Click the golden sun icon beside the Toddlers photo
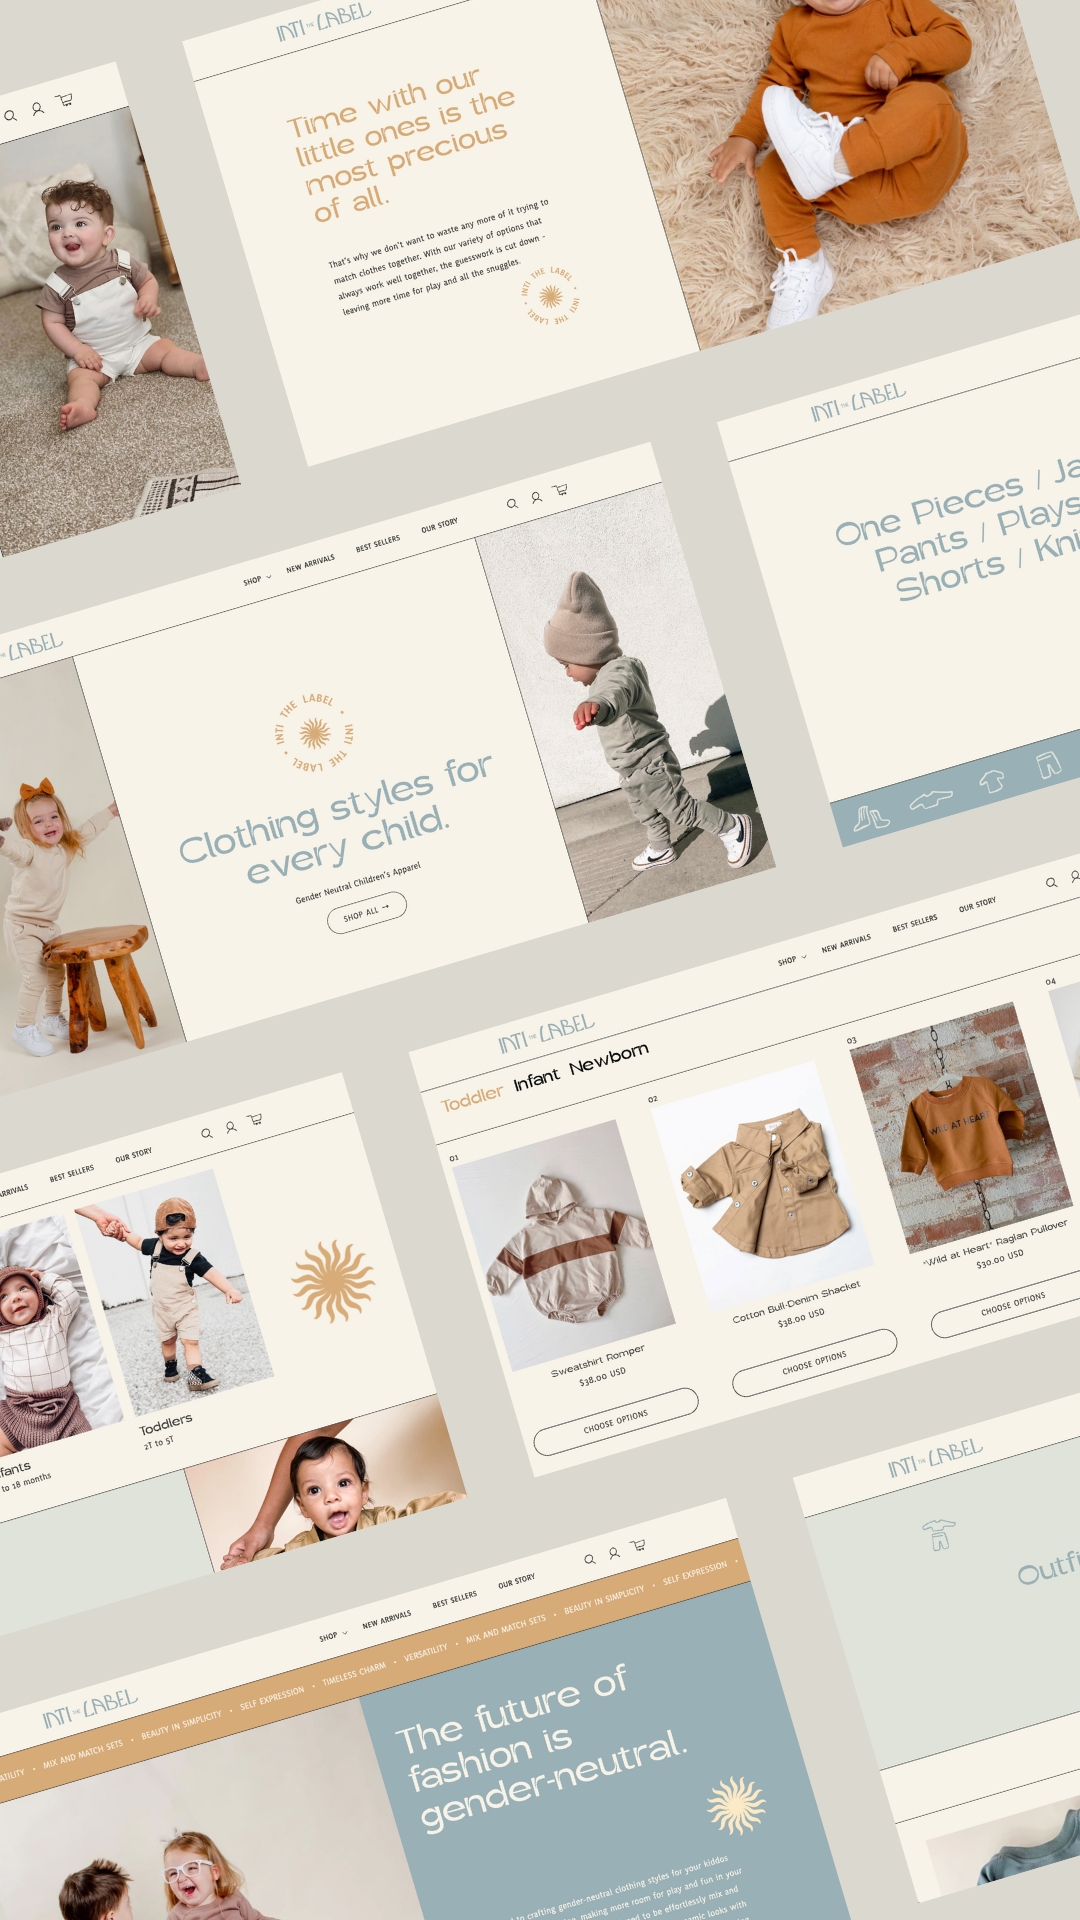 (333, 1282)
